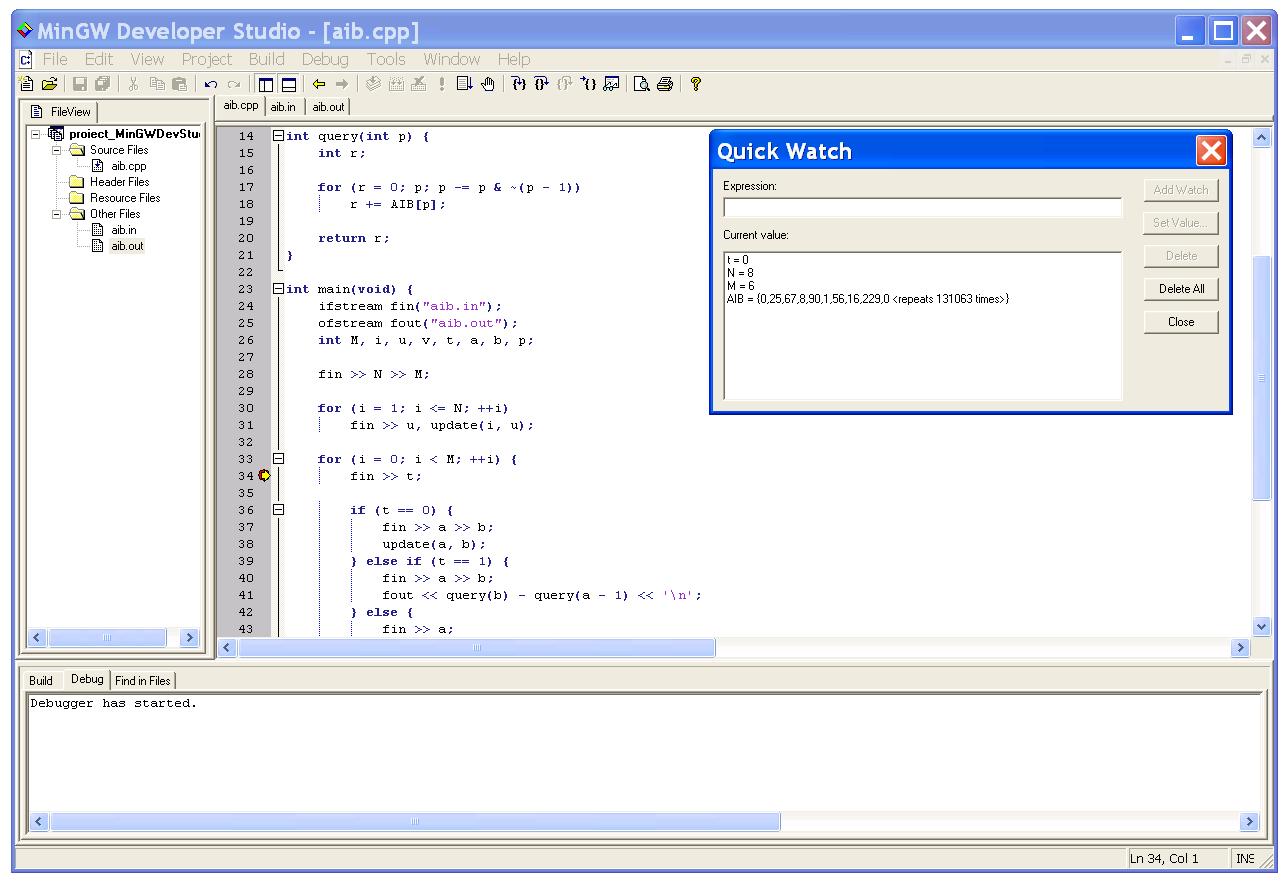The width and height of the screenshot is (1287, 882).
Task: Click the Cut scissors icon
Action: (x=132, y=85)
